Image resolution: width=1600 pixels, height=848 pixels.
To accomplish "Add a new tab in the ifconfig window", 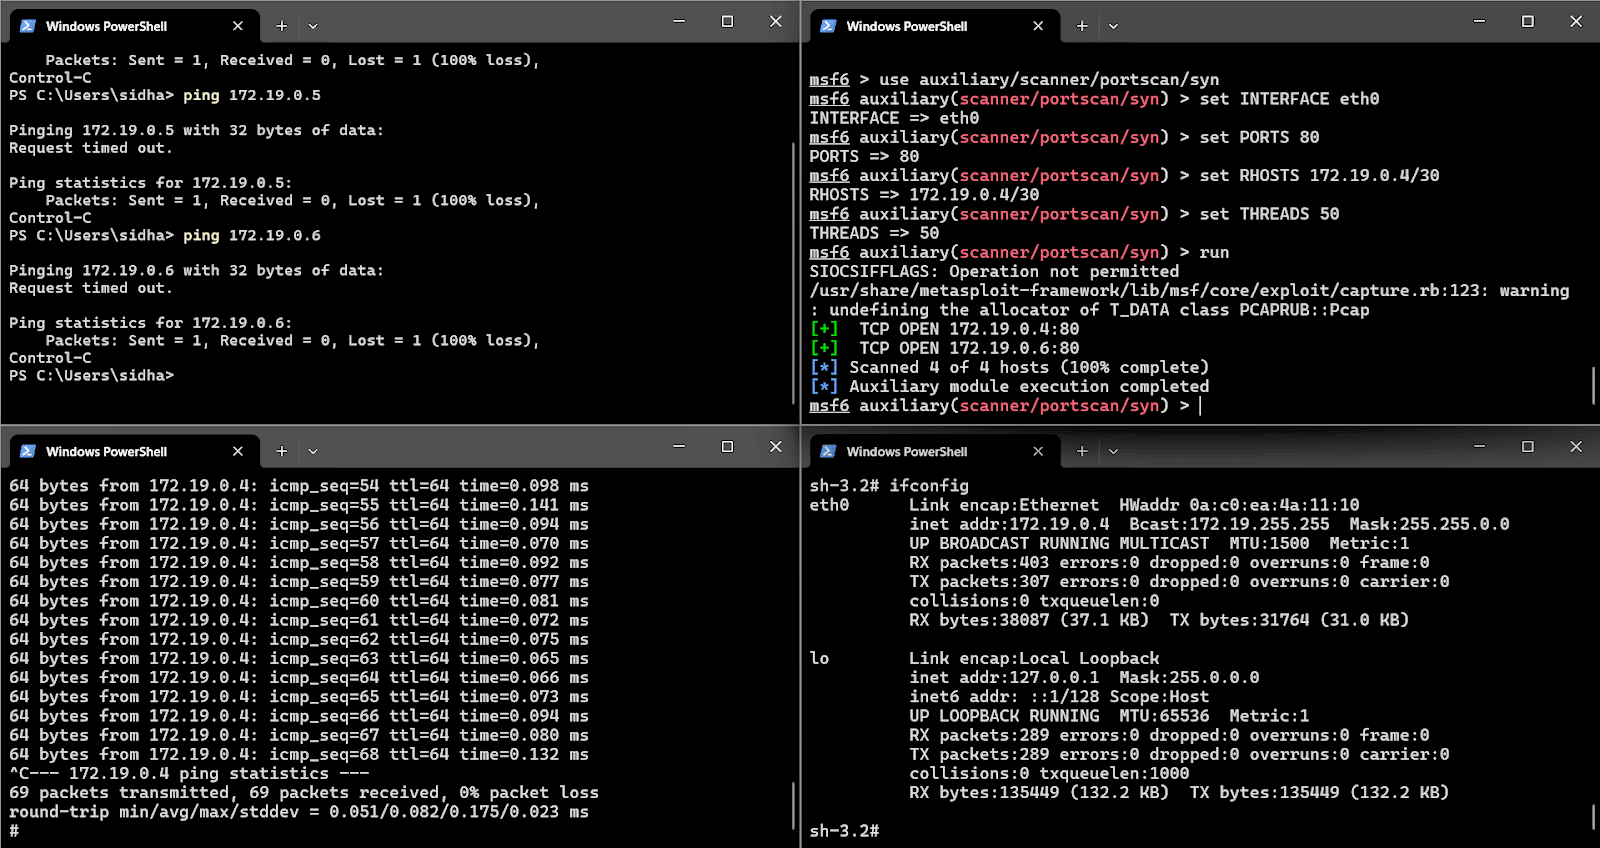I will click(1082, 451).
